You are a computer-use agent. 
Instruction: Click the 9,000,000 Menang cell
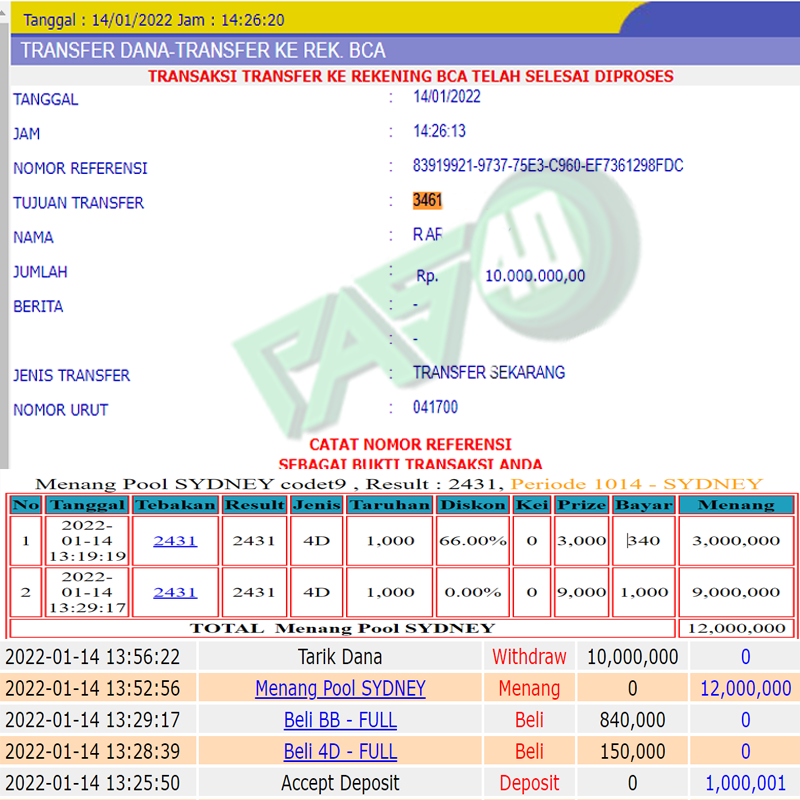pos(736,592)
